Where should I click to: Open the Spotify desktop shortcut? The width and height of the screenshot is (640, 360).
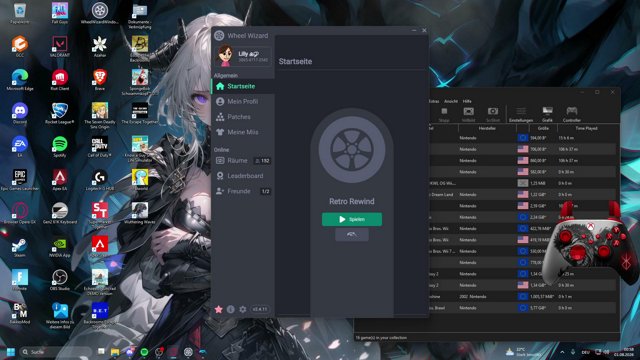60,147
